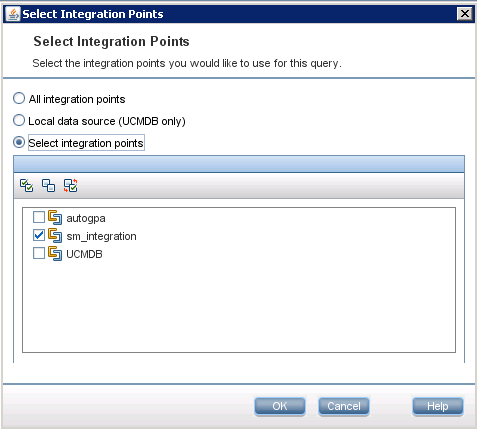Click the autogpa integration point icon

pos(55,218)
